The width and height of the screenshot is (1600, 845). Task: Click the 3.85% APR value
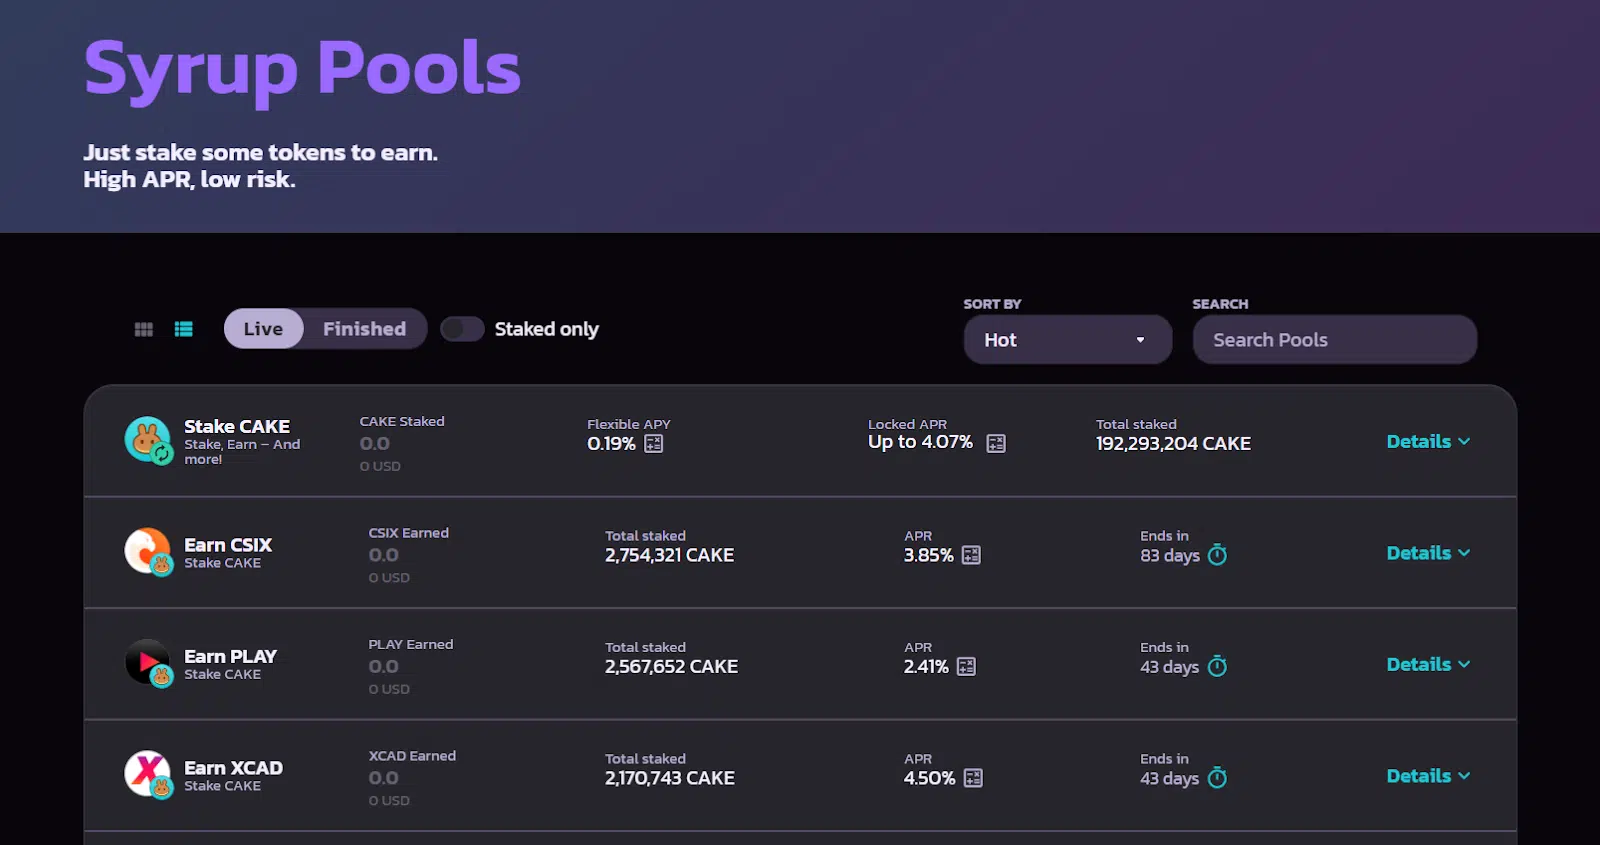tap(929, 555)
